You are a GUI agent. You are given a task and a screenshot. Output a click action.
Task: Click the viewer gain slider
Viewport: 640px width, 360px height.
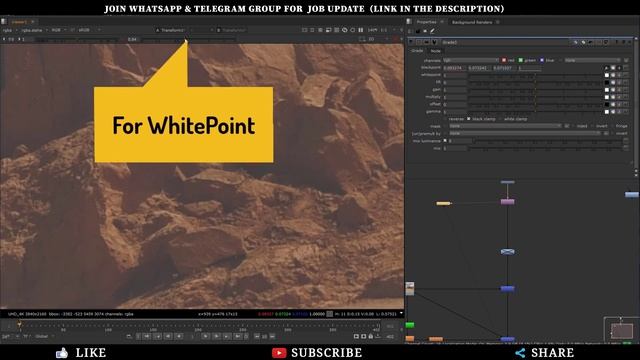78,40
